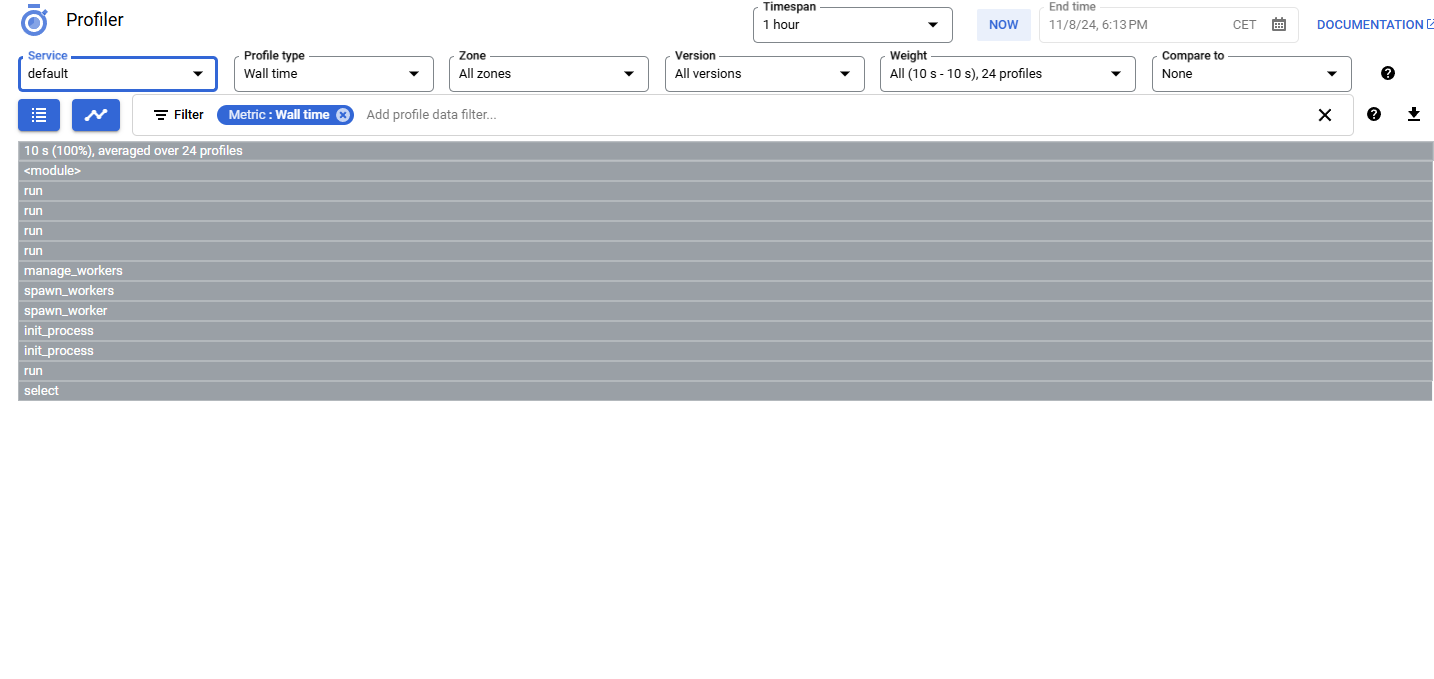The width and height of the screenshot is (1434, 679).
Task: Select the <module> flame frame
Action: tap(725, 171)
